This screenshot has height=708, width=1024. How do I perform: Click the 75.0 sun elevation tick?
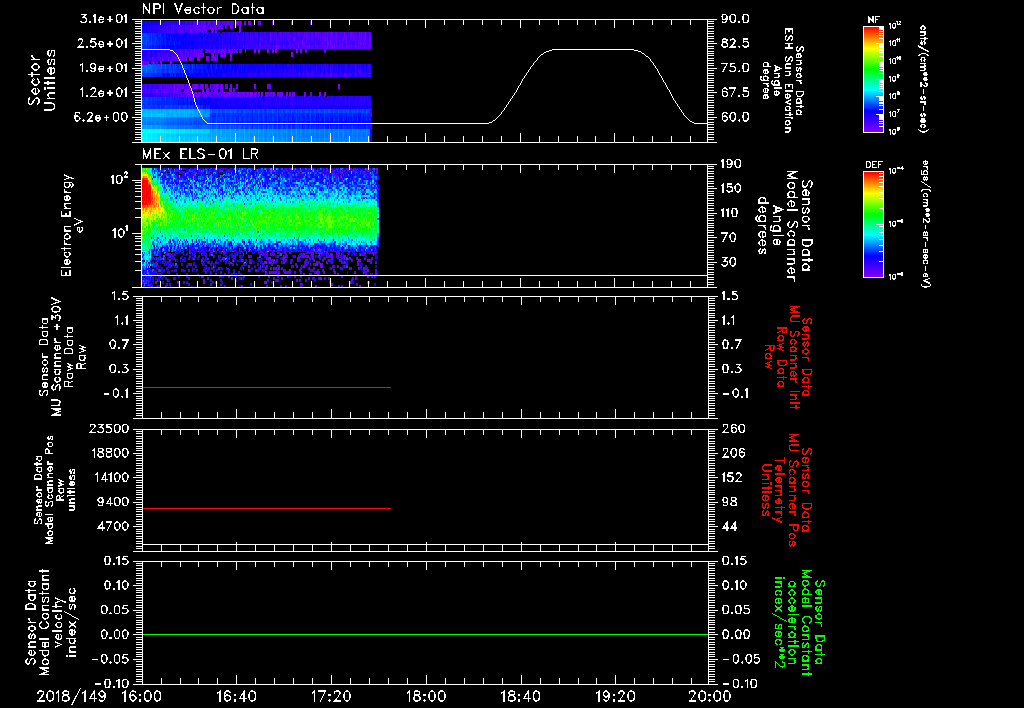tap(735, 68)
